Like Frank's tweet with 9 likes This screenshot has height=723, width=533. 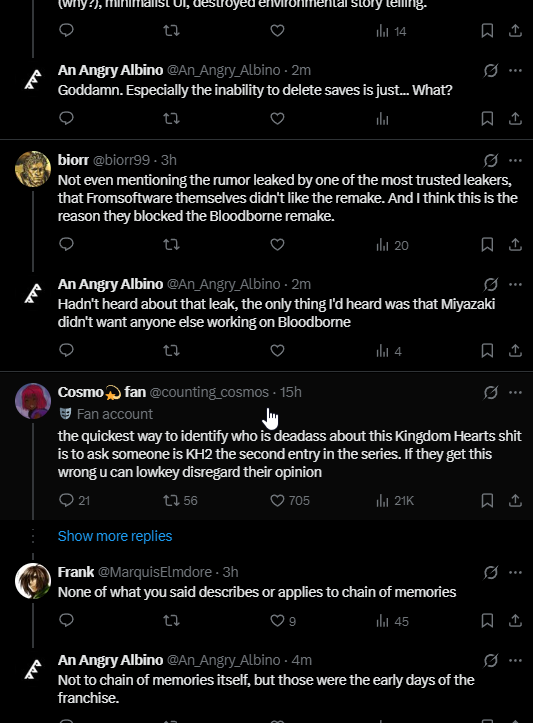(x=282, y=621)
